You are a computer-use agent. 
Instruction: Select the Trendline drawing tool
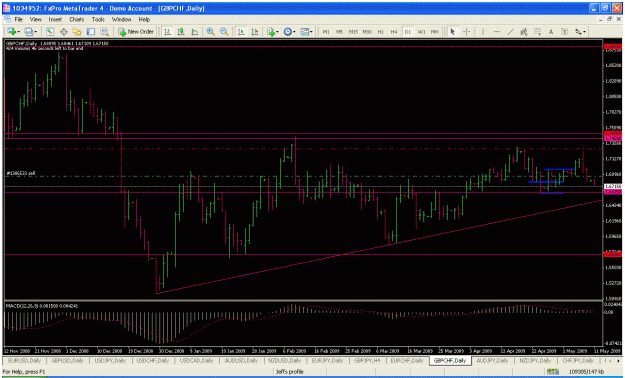point(510,32)
